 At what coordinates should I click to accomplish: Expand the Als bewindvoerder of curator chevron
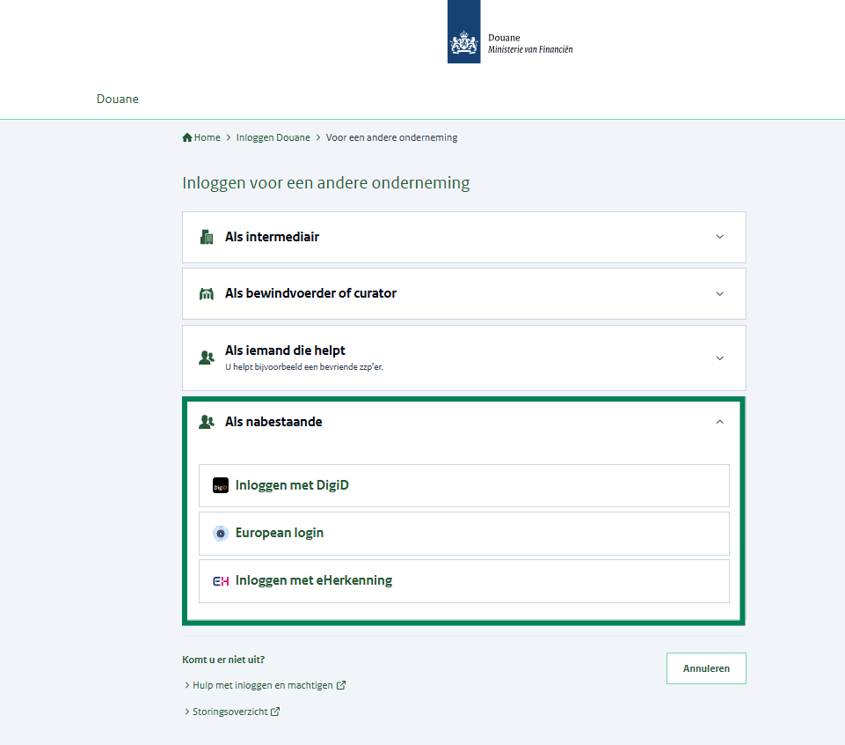719,294
